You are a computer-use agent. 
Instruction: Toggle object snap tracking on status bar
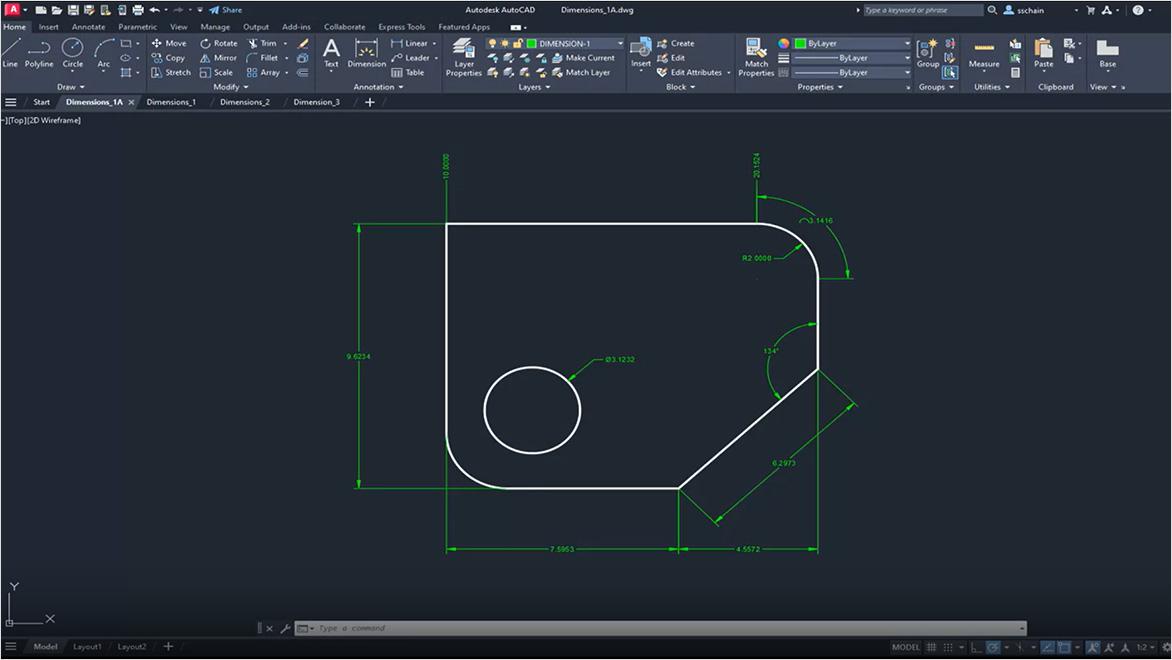click(x=1045, y=647)
